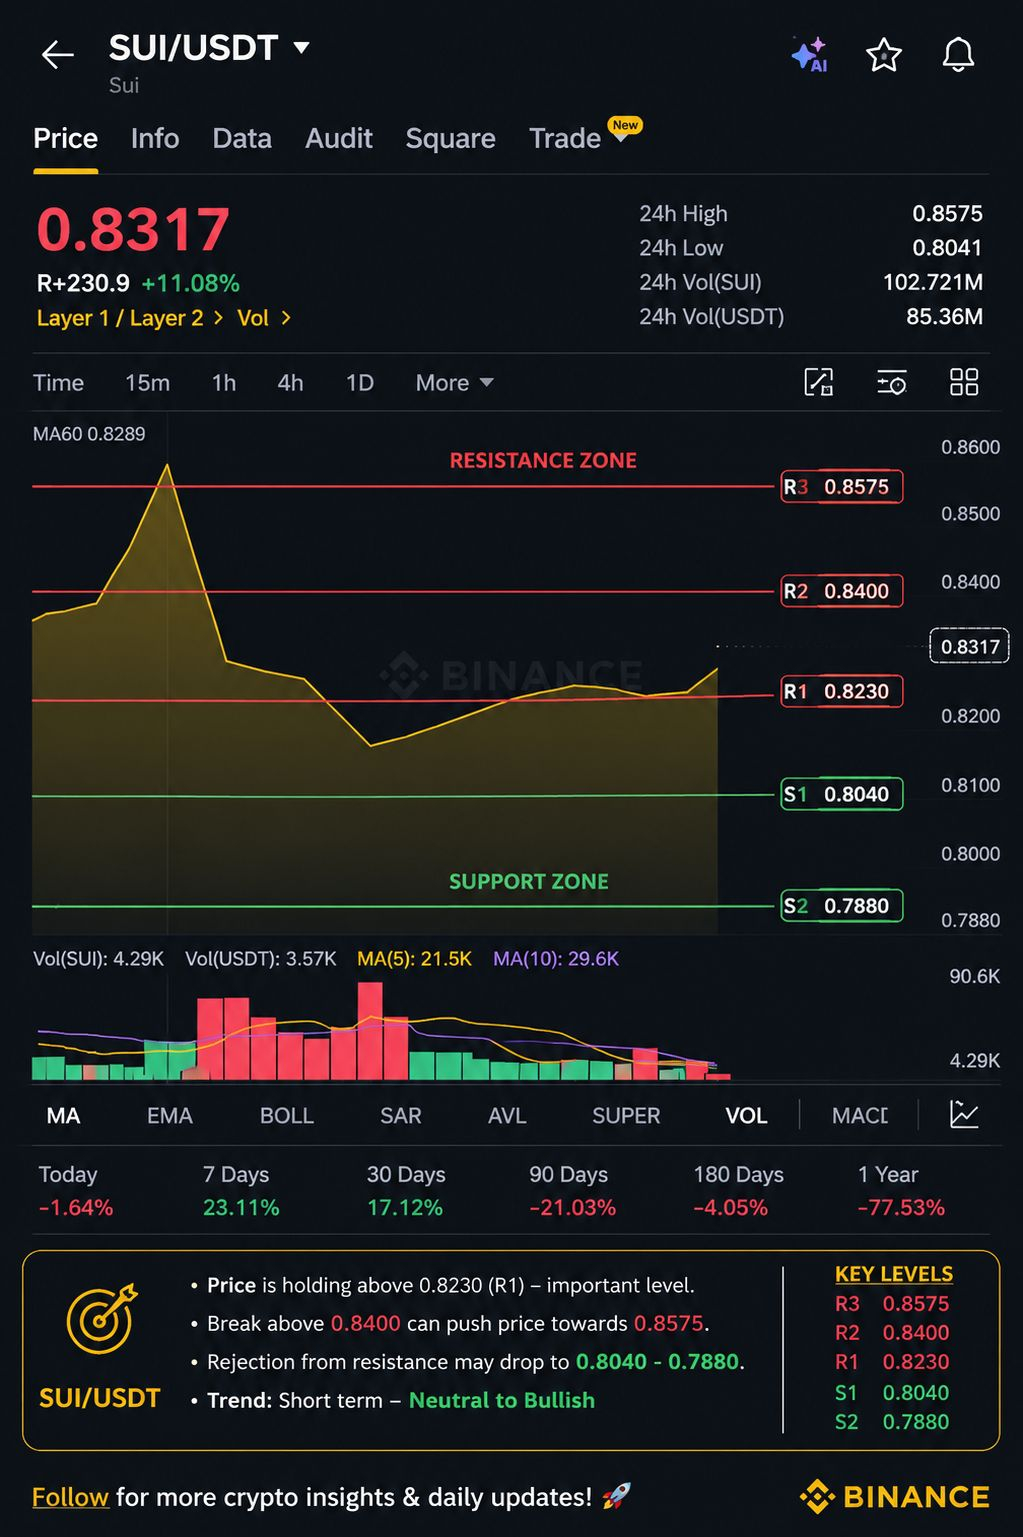This screenshot has height=1537, width=1023.
Task: Add SUI/USDT to favorites with star
Action: pos(884,55)
